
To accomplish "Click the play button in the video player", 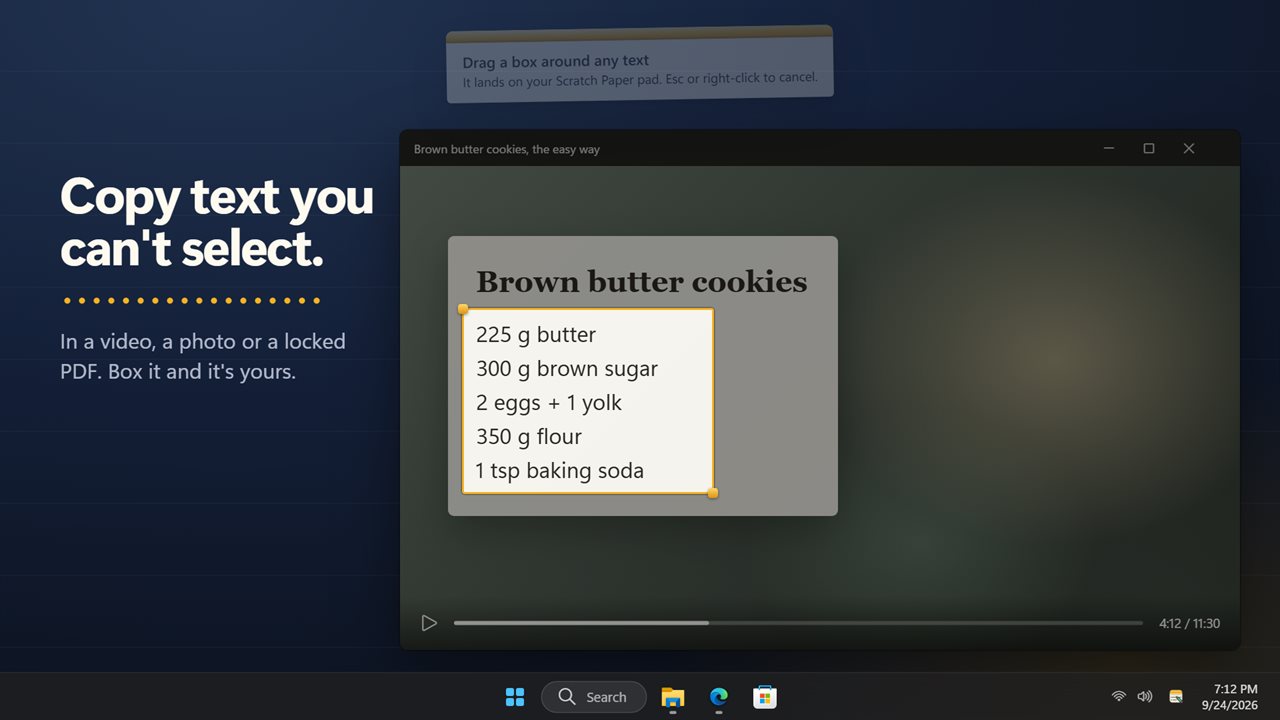I will point(429,623).
